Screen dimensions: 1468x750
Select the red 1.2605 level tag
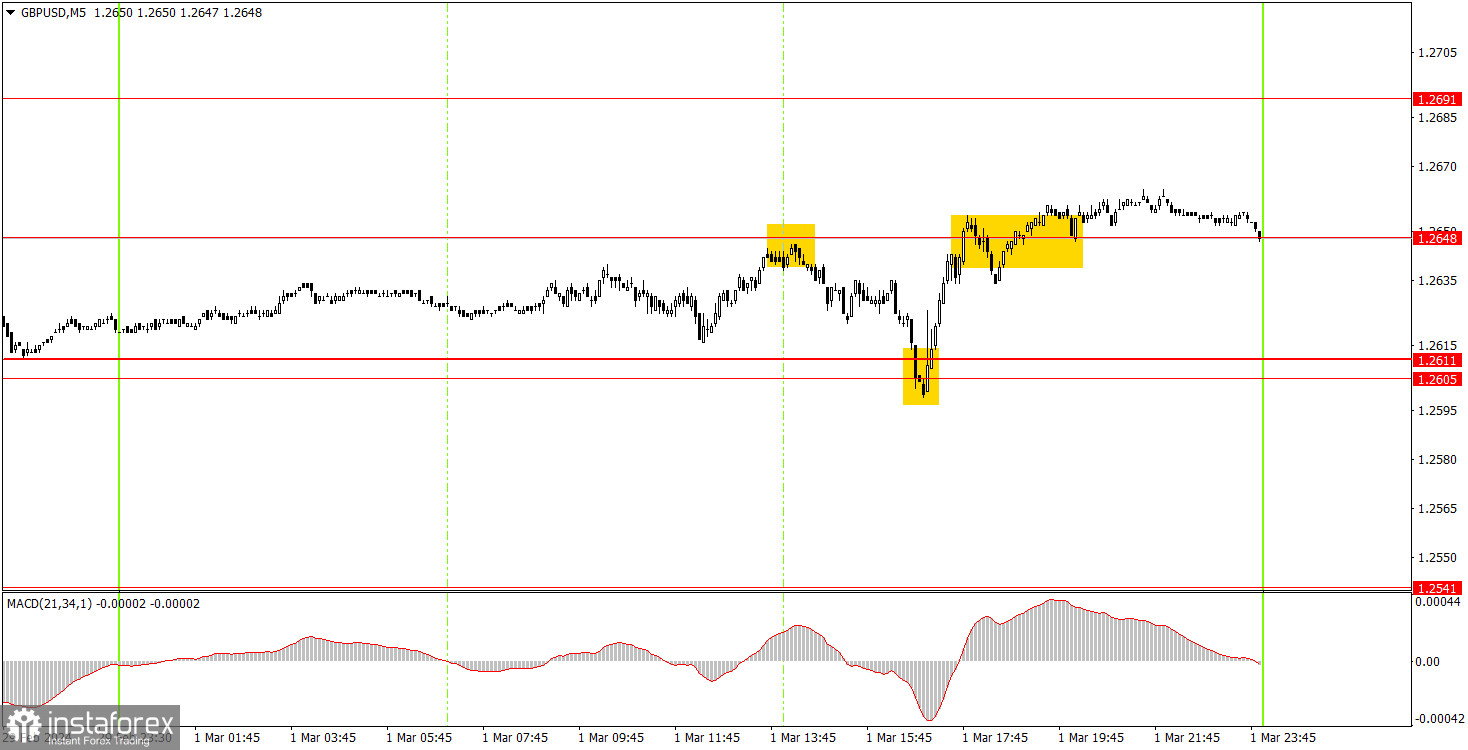(1437, 379)
